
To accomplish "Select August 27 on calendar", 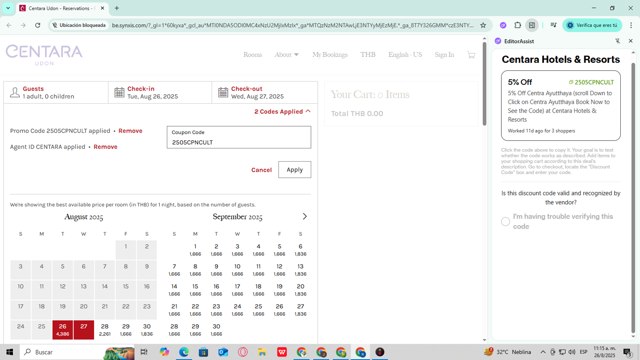I will tap(84, 330).
